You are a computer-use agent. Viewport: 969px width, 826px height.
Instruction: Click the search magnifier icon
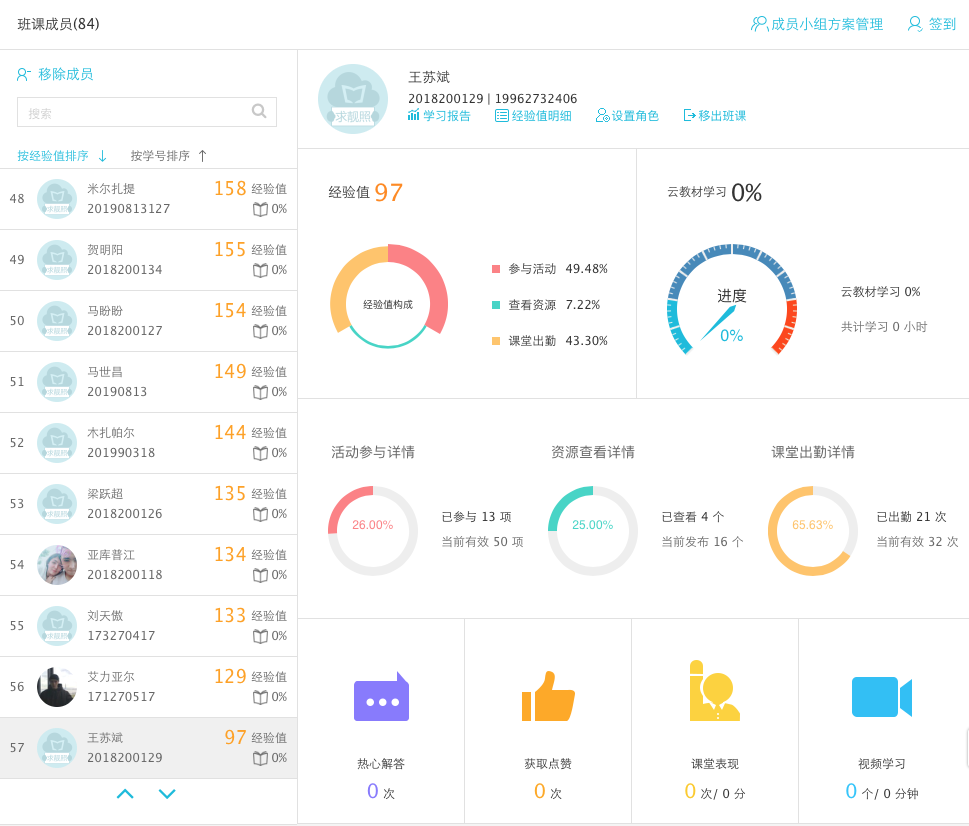(x=259, y=111)
